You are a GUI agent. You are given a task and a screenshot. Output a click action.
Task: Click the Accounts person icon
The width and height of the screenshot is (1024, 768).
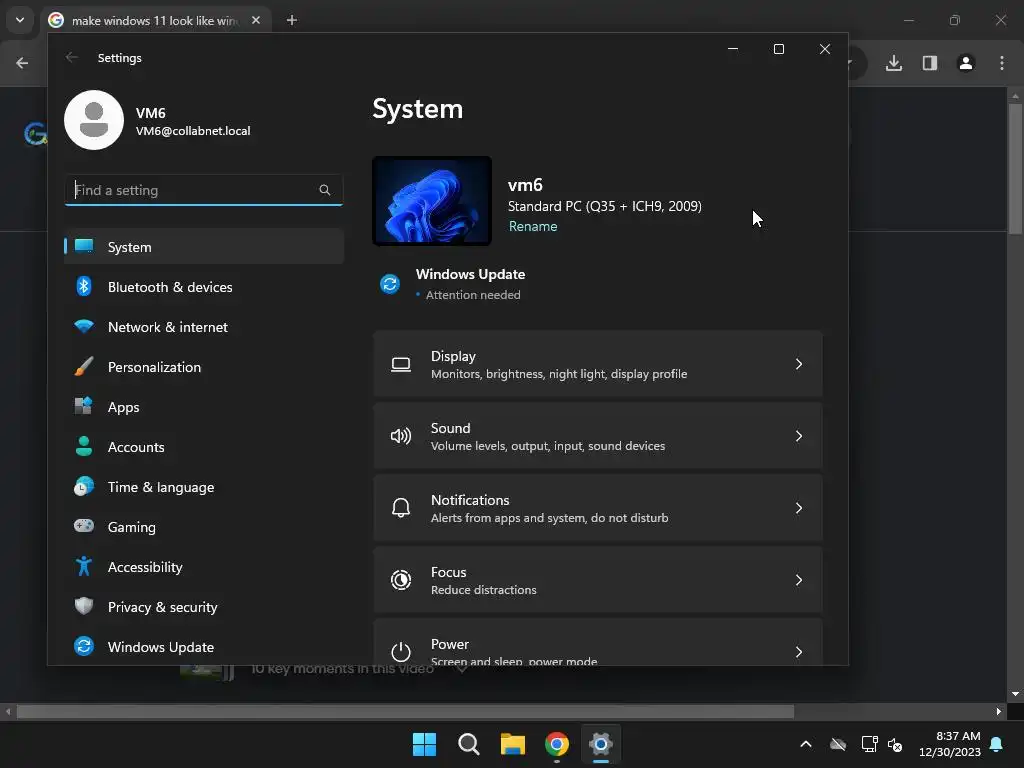84,446
